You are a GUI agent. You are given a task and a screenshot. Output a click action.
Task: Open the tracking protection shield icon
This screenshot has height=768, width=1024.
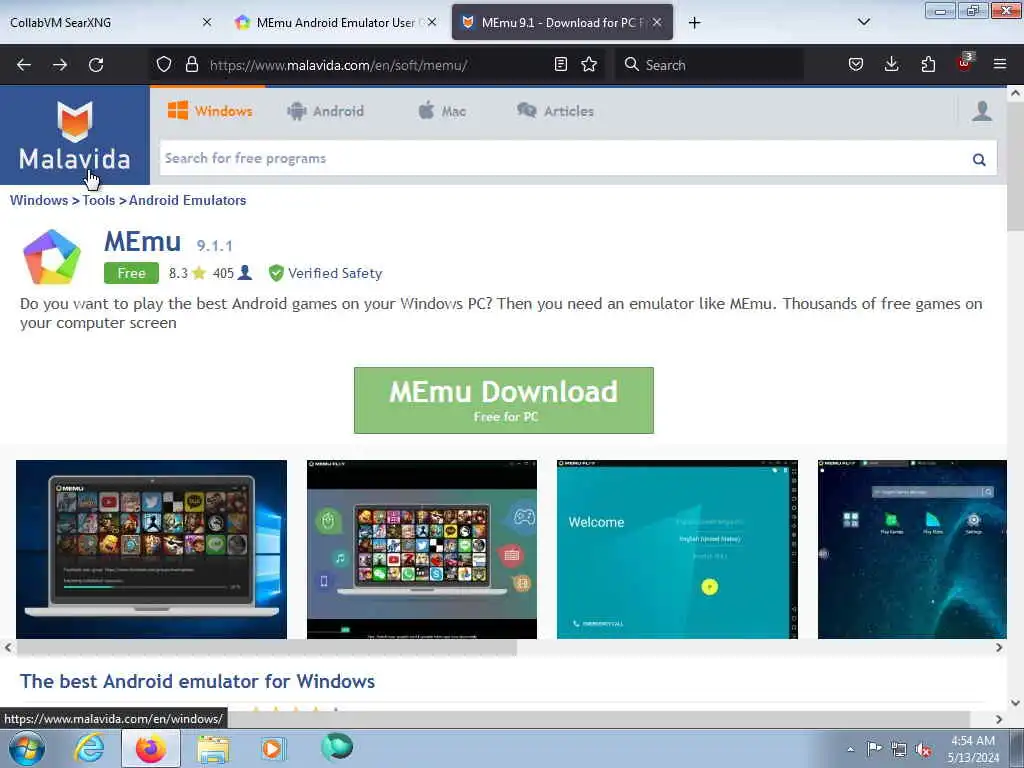[x=164, y=64]
